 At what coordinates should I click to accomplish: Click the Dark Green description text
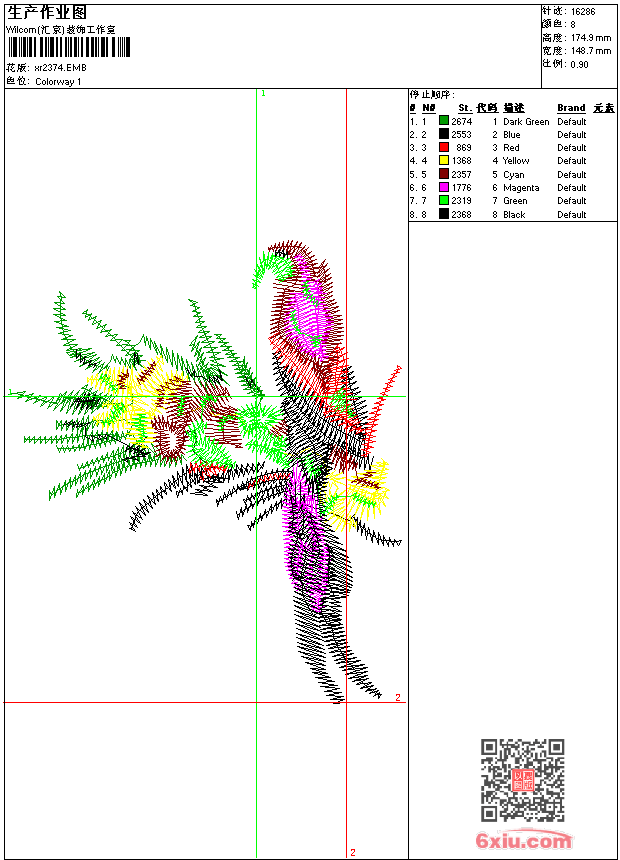[x=526, y=121]
